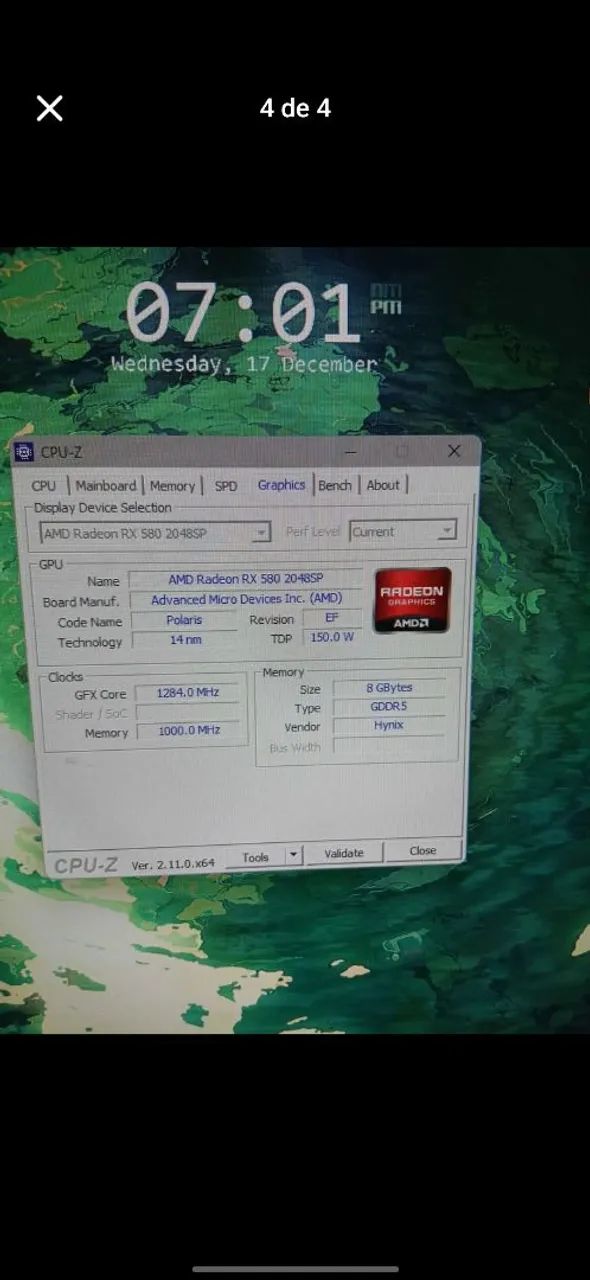Click the TDP 150.0 W value
Screen dimensions: 590x1280
tap(332, 637)
